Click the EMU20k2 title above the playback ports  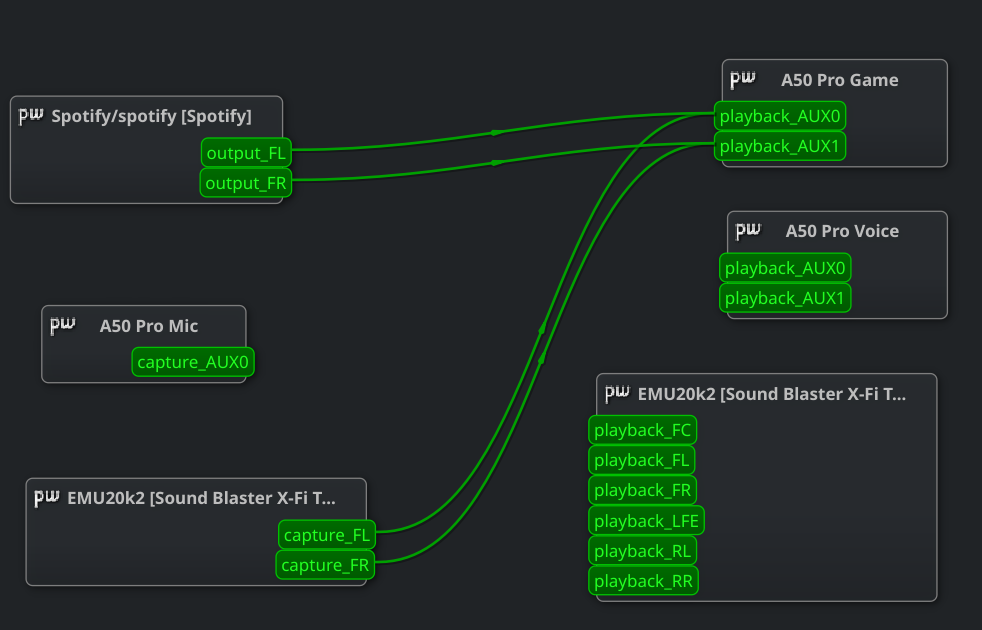tap(772, 394)
